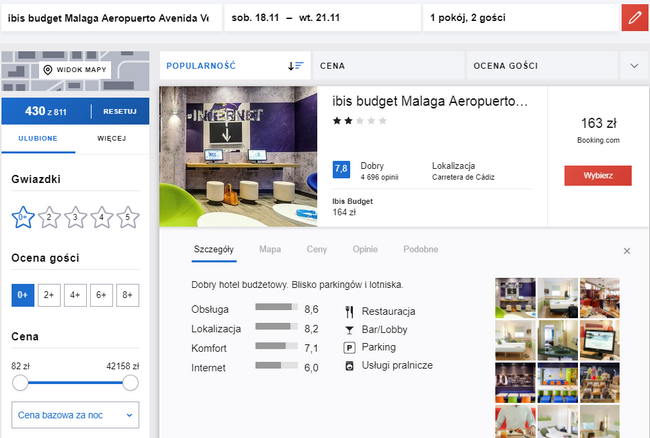Viewport: 650px width, 438px height.
Task: Select the 0+ guest rating filter
Action: (x=23, y=295)
